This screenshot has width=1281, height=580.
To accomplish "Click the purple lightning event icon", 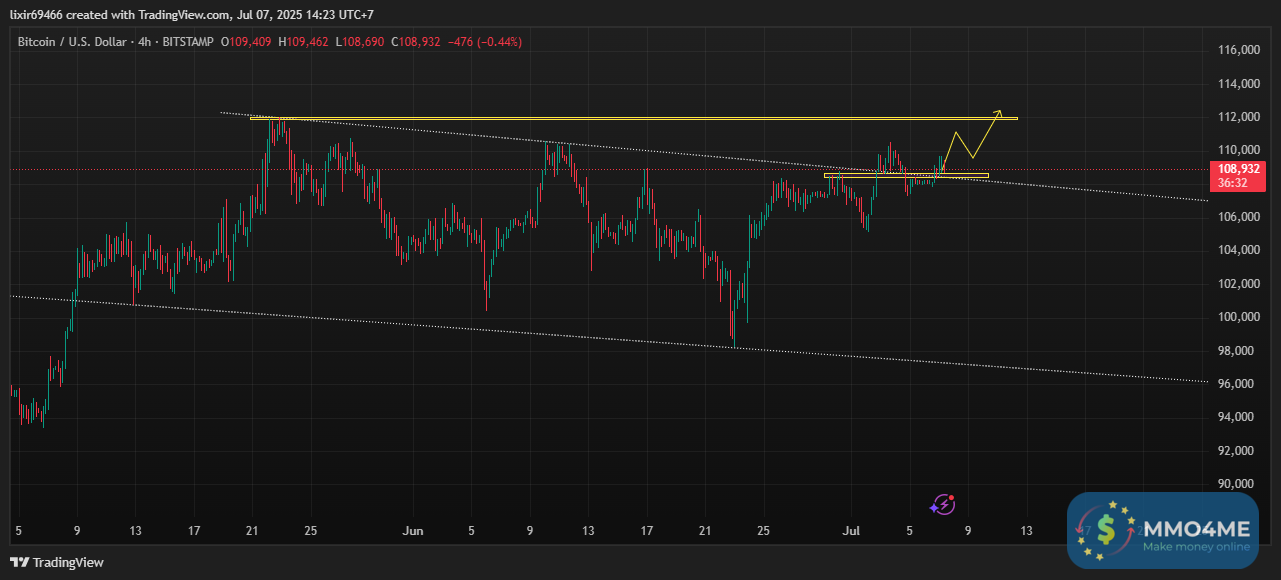I will [x=943, y=505].
